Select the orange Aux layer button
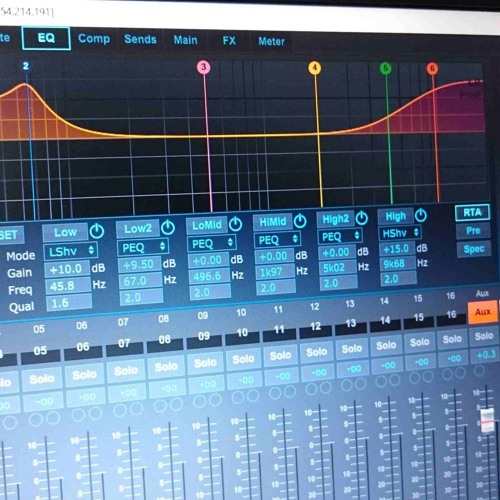500x500 pixels. 482,312
